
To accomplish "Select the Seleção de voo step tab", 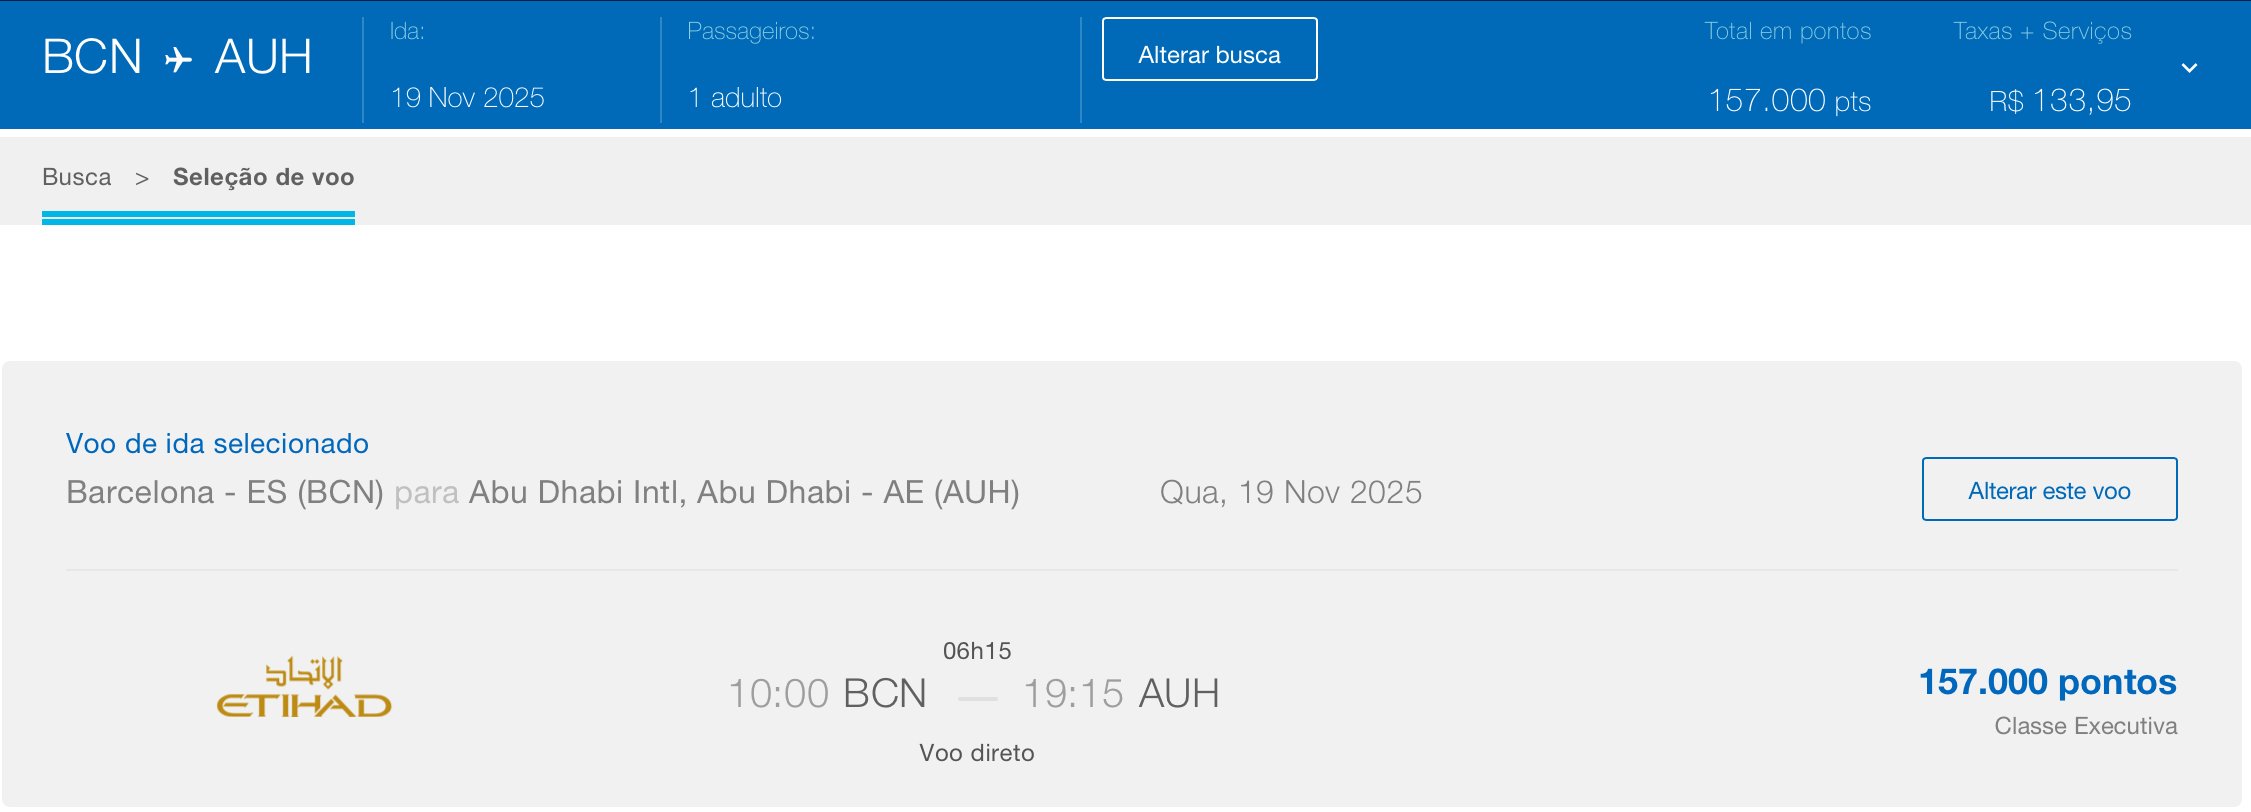I will [263, 178].
